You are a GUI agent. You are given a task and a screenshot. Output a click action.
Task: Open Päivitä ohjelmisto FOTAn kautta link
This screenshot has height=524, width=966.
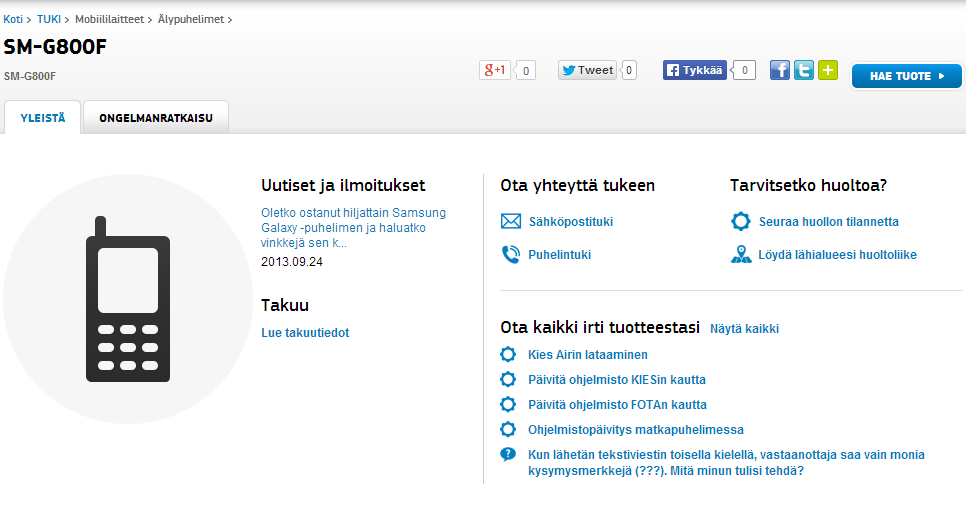[617, 405]
